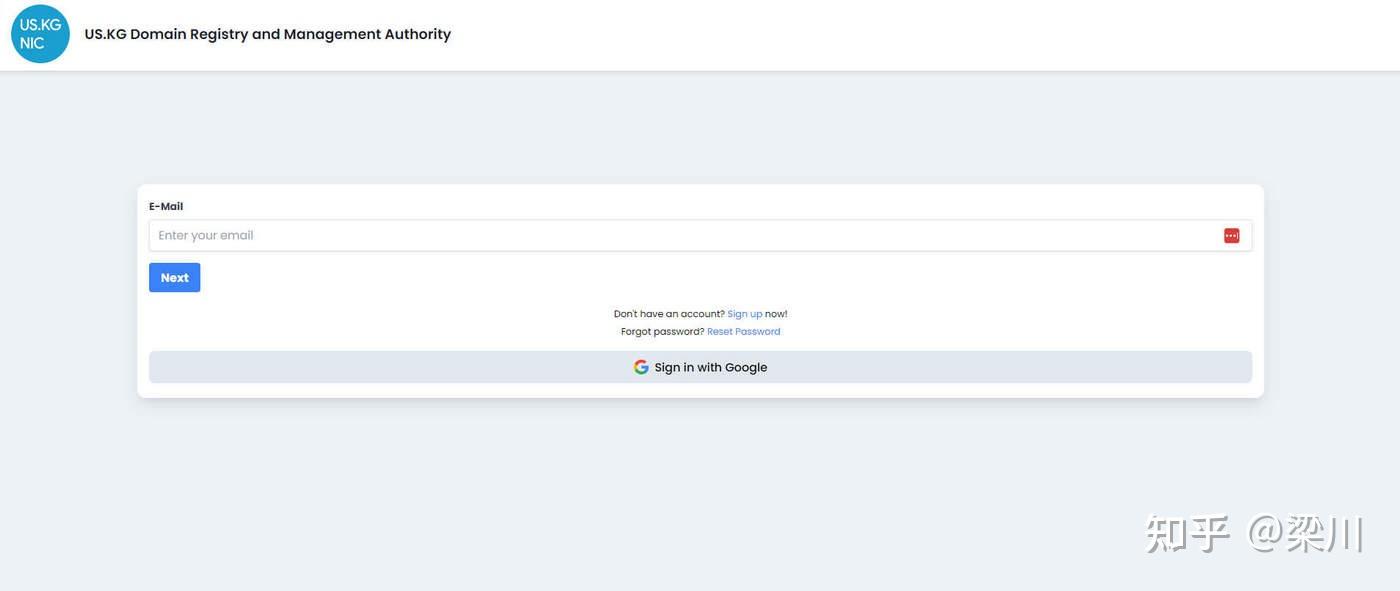Click the page header bar area
The height and width of the screenshot is (591, 1400).
click(700, 35)
